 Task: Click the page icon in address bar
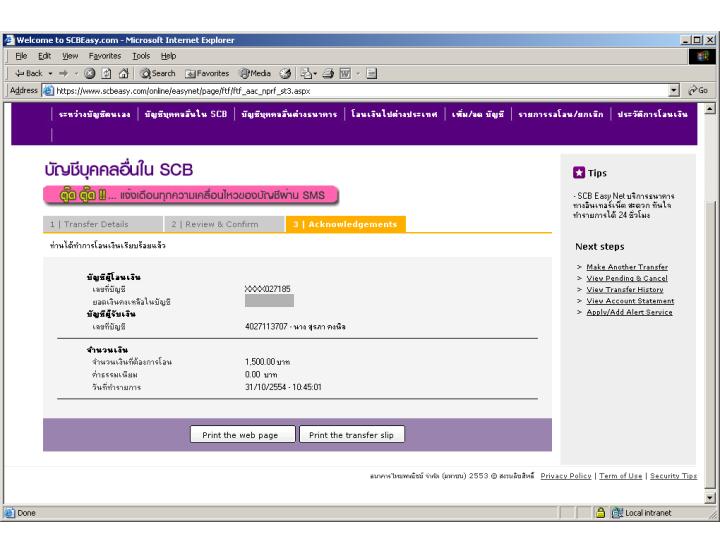coord(48,91)
